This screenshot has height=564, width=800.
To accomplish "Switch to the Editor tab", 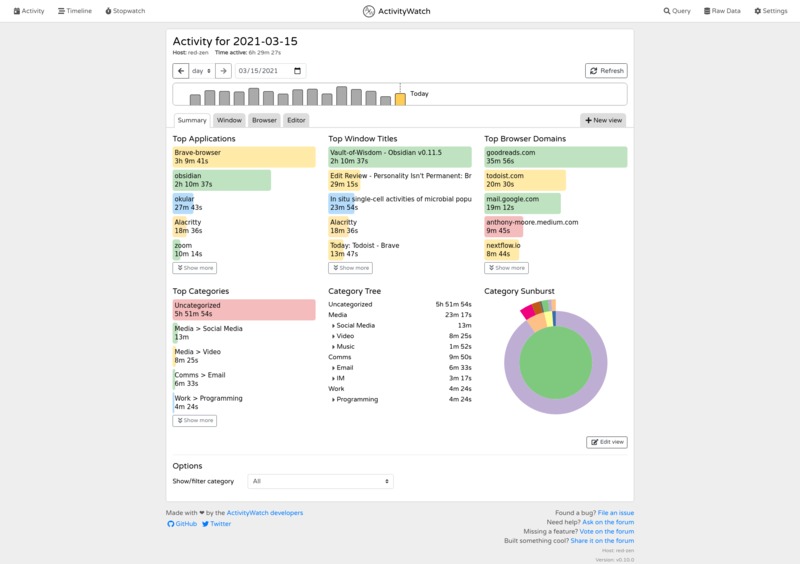I will click(296, 120).
